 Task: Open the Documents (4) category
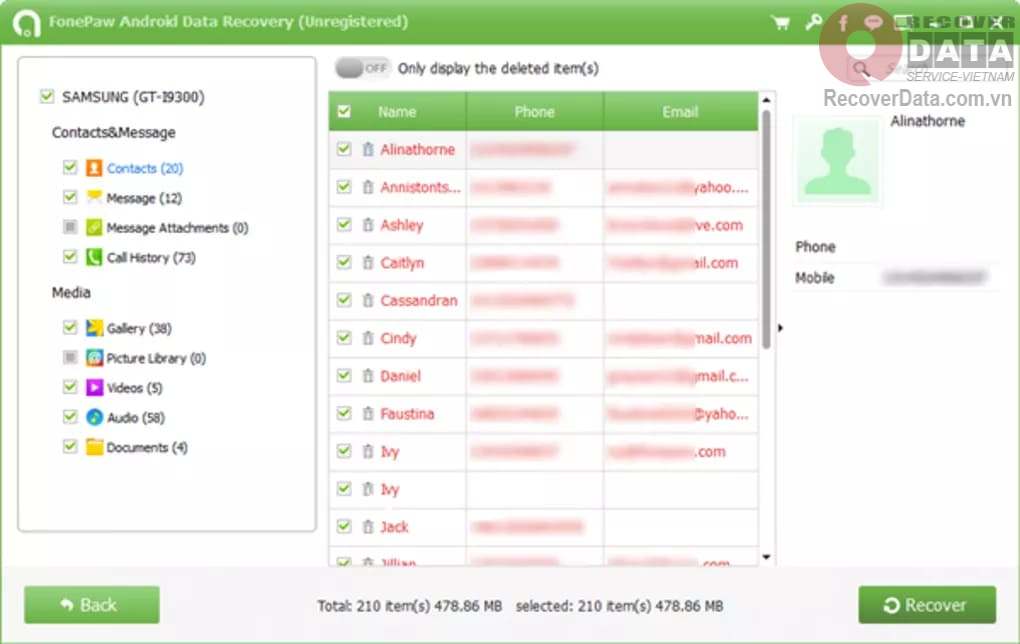click(147, 448)
